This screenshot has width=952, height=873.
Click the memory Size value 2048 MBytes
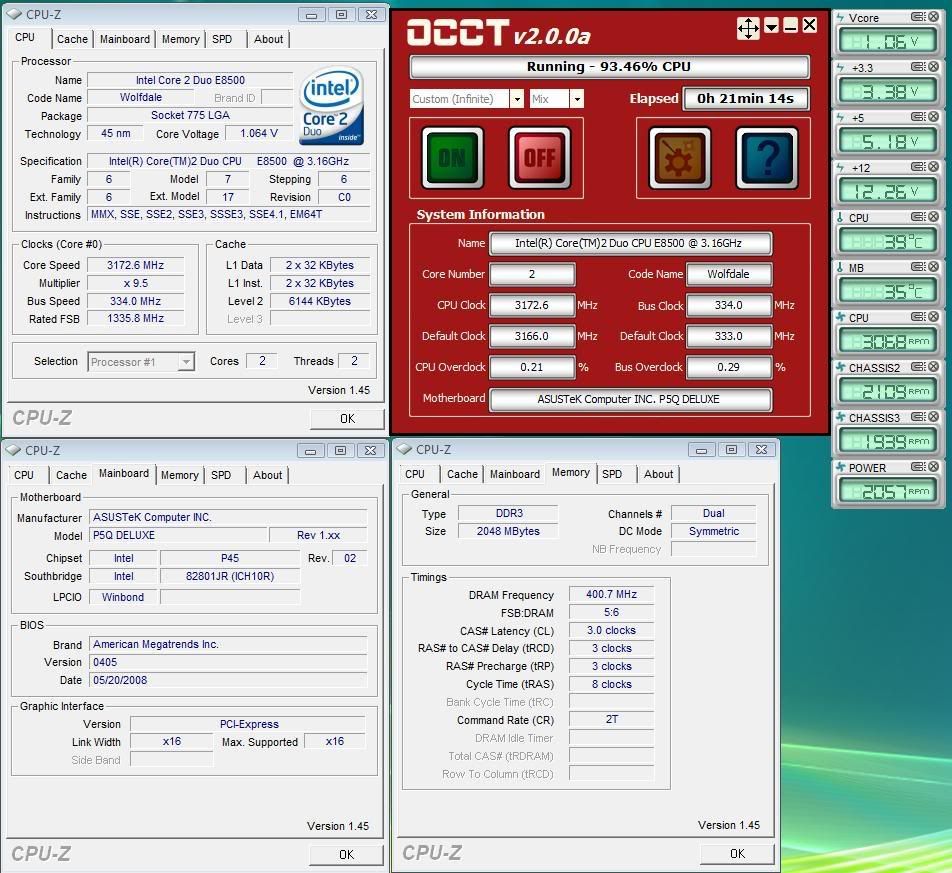pyautogui.click(x=508, y=532)
